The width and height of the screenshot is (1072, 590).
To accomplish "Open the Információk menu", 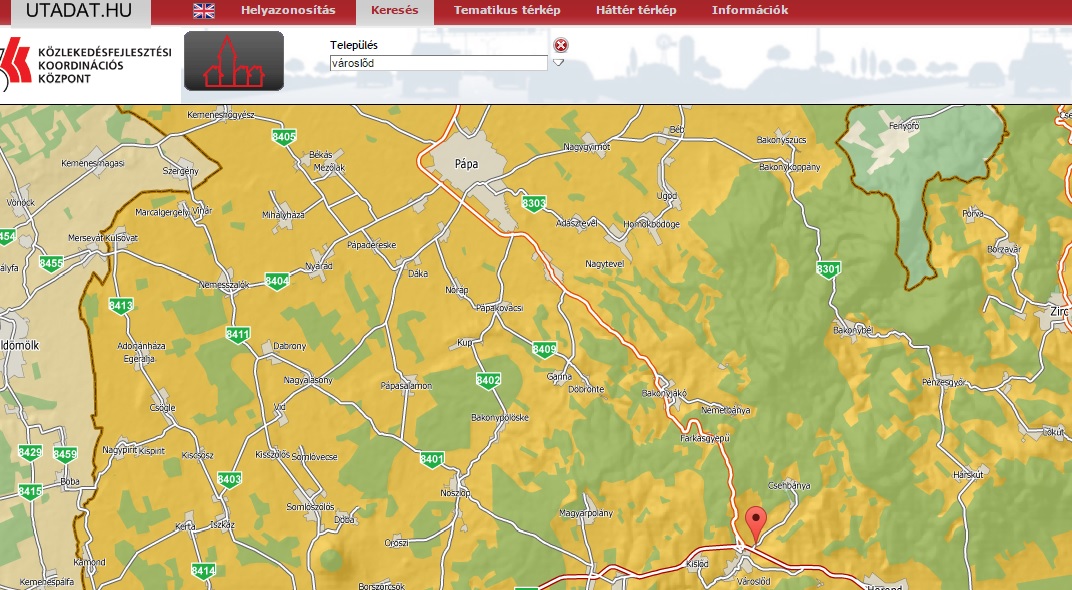I will click(750, 11).
